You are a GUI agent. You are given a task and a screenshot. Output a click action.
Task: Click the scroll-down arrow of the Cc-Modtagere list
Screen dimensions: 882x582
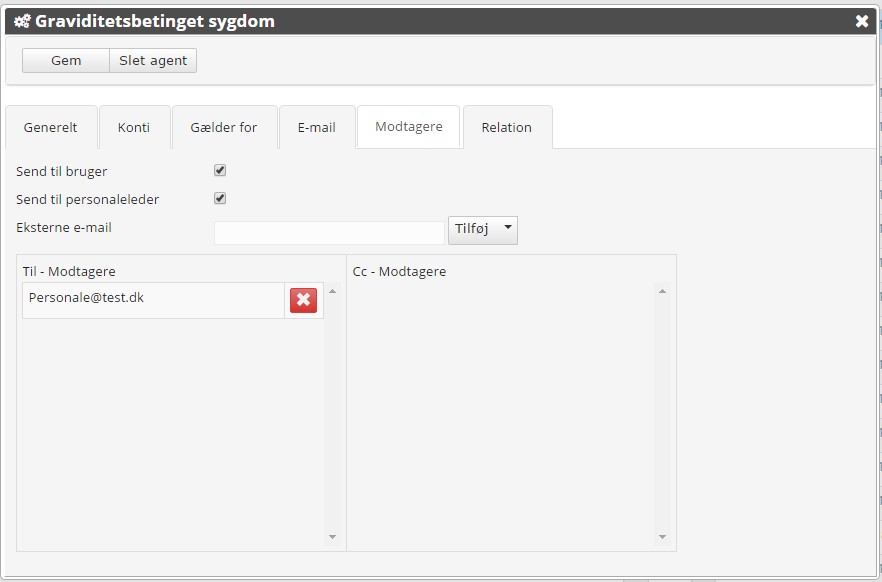(x=662, y=537)
